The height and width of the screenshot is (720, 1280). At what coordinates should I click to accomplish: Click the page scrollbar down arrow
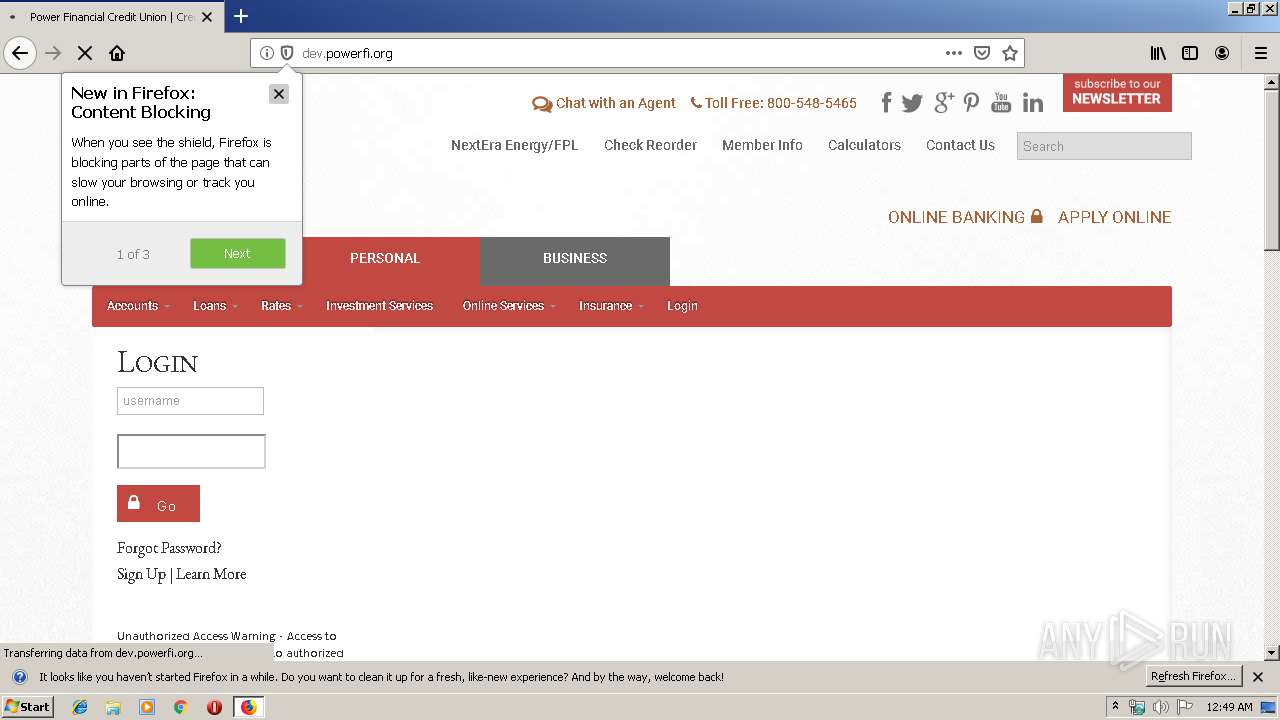click(1272, 653)
